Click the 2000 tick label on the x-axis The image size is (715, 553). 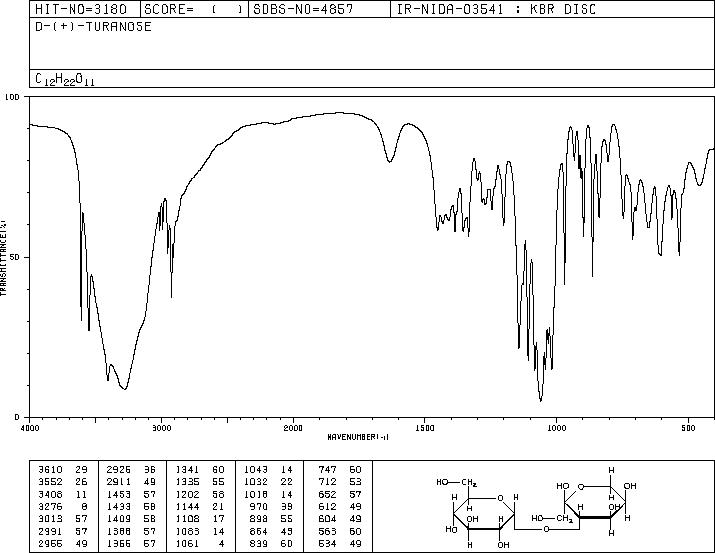coord(293,428)
